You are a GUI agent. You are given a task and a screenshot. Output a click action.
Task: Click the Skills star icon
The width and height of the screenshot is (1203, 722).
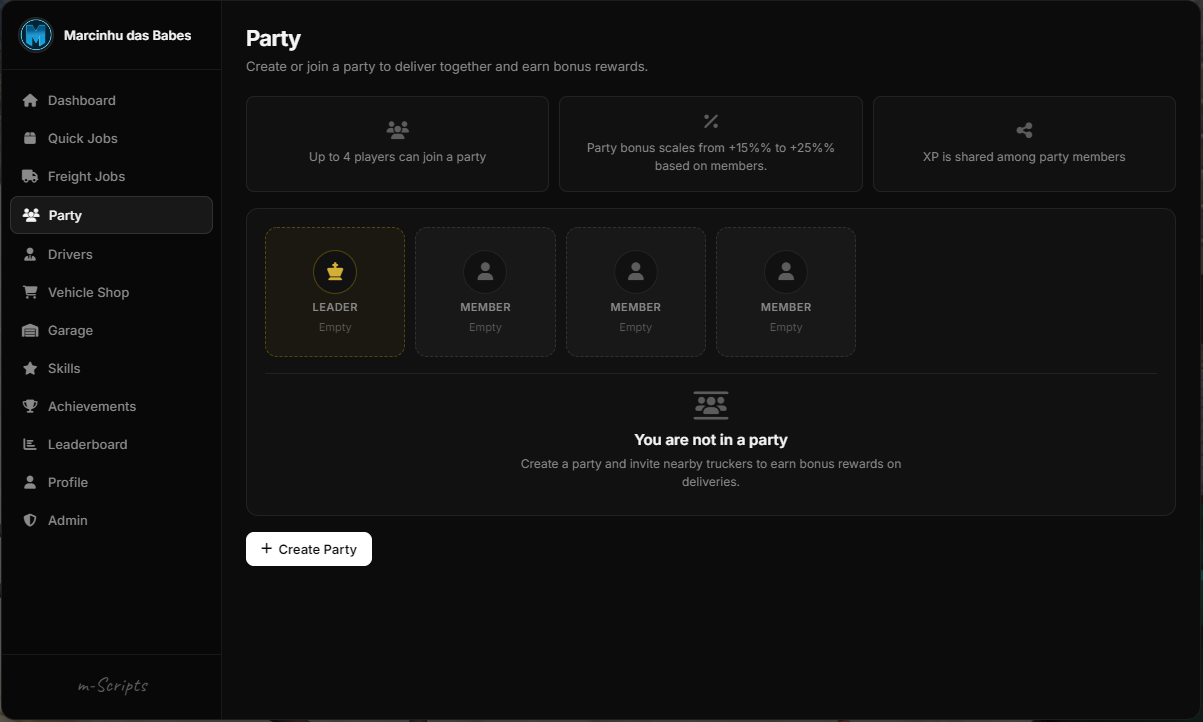point(30,368)
